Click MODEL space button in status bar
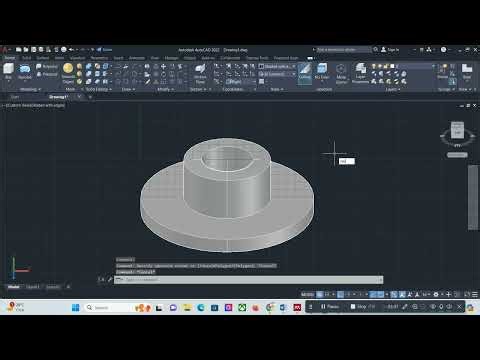 (307, 294)
